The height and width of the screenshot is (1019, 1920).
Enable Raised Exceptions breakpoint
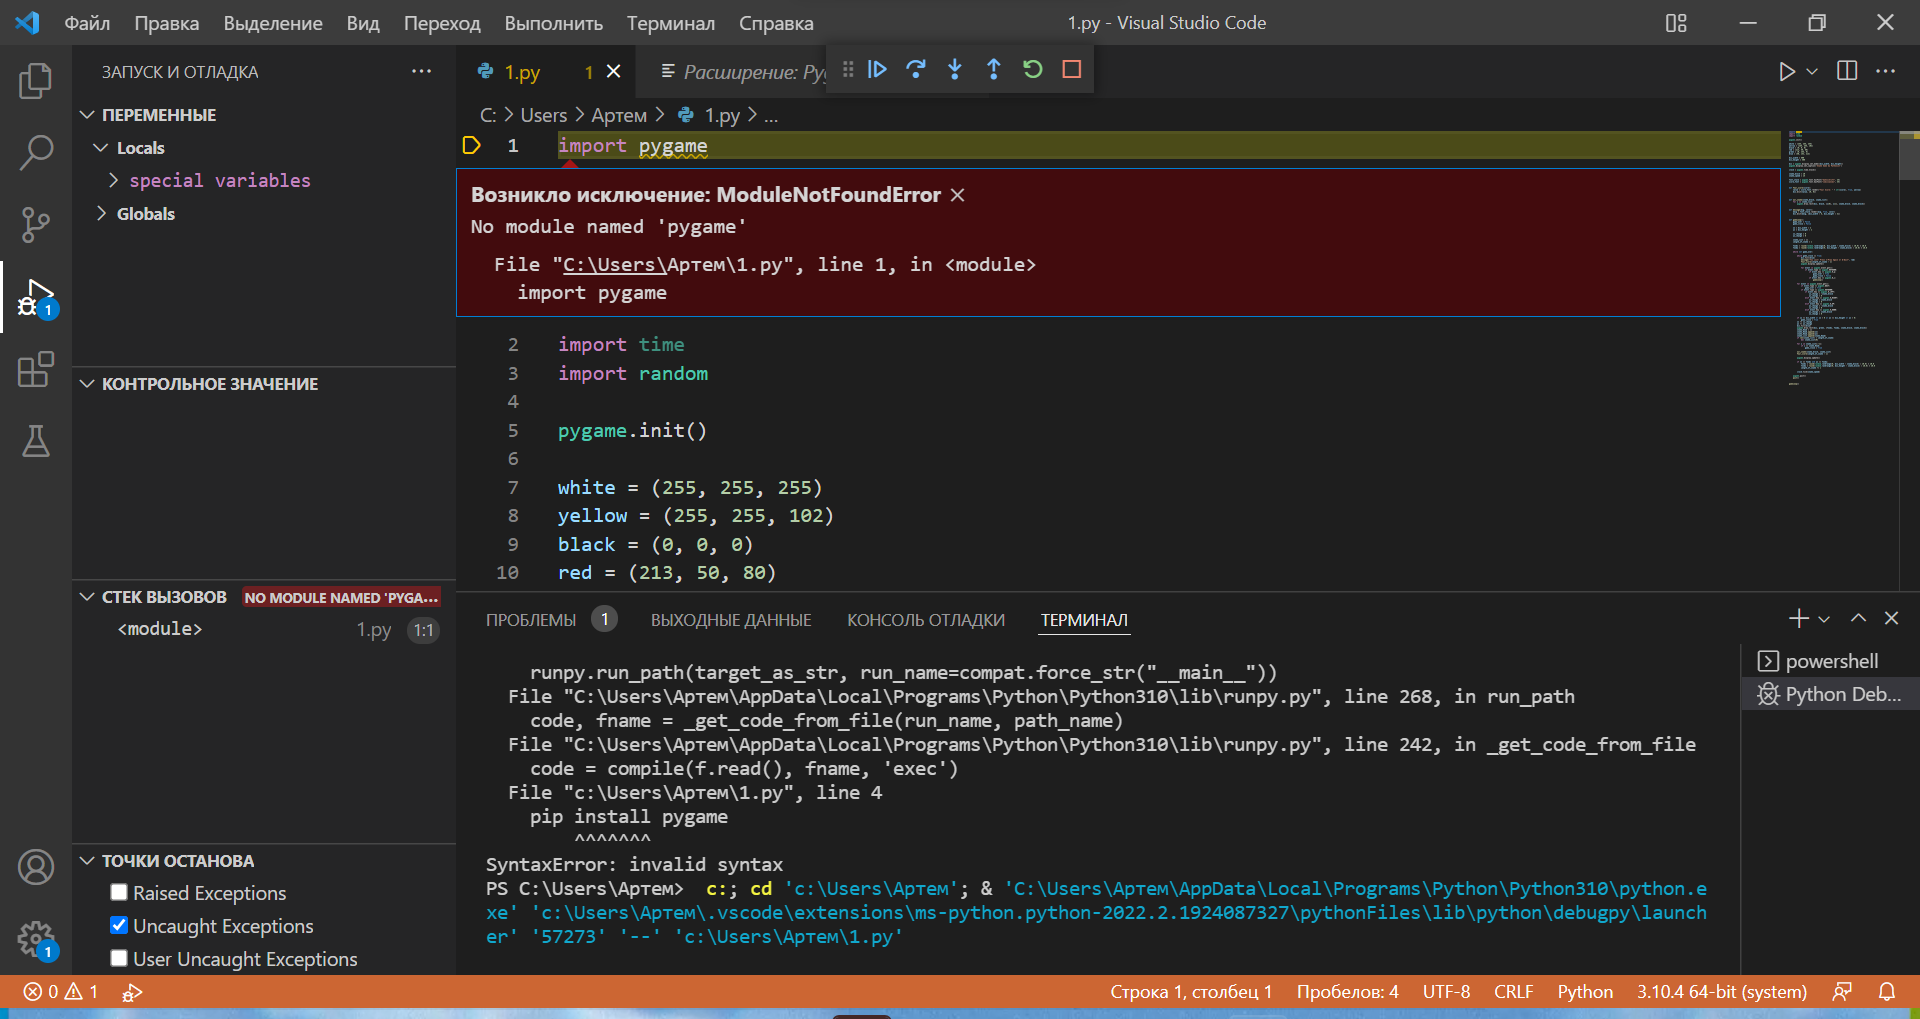119,893
